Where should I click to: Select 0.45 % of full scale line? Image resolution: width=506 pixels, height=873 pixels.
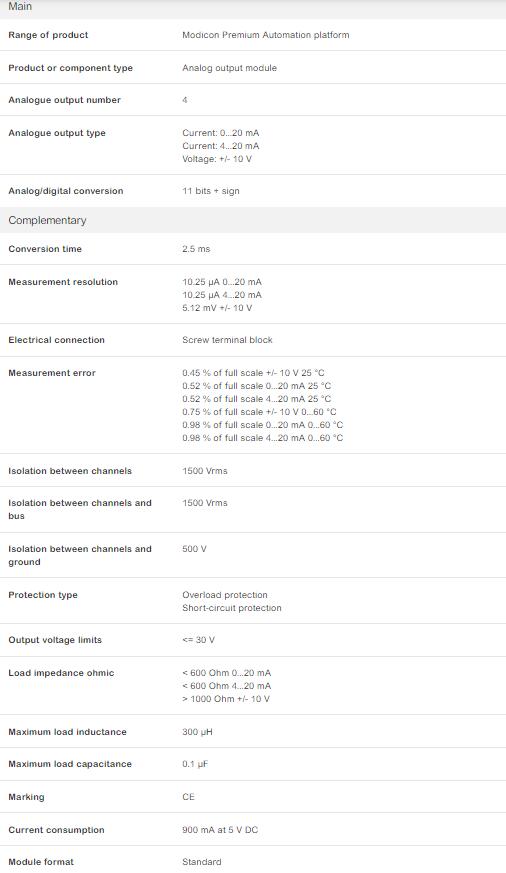253,373
